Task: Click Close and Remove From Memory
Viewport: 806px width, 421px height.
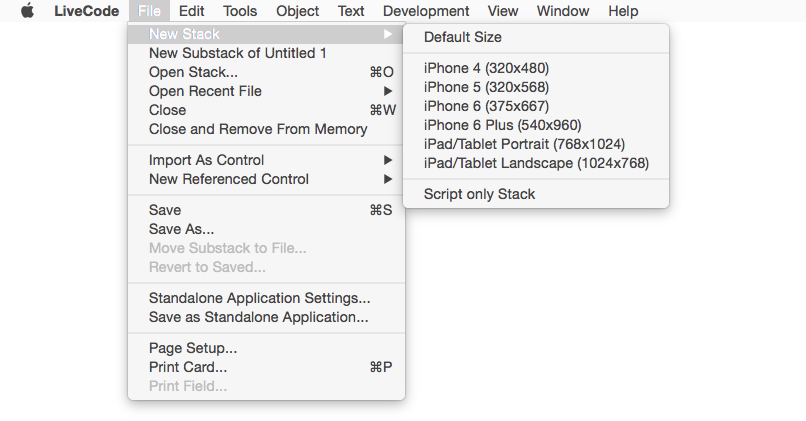Action: point(258,129)
